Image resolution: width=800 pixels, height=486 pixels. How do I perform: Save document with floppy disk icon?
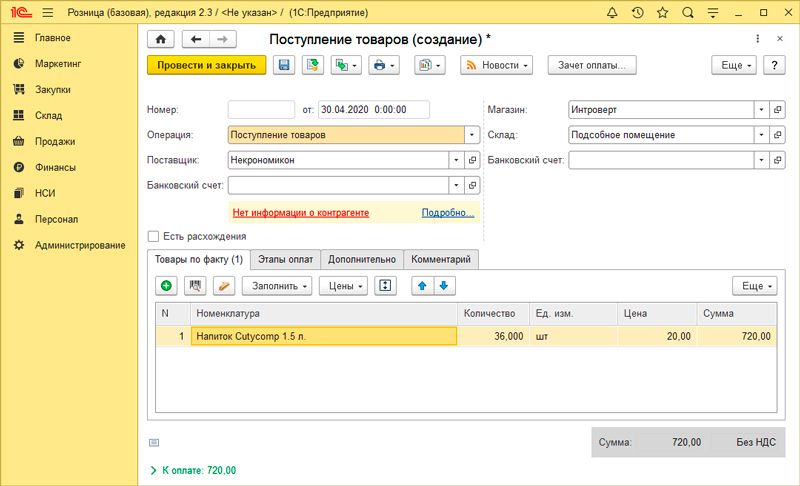pos(284,65)
